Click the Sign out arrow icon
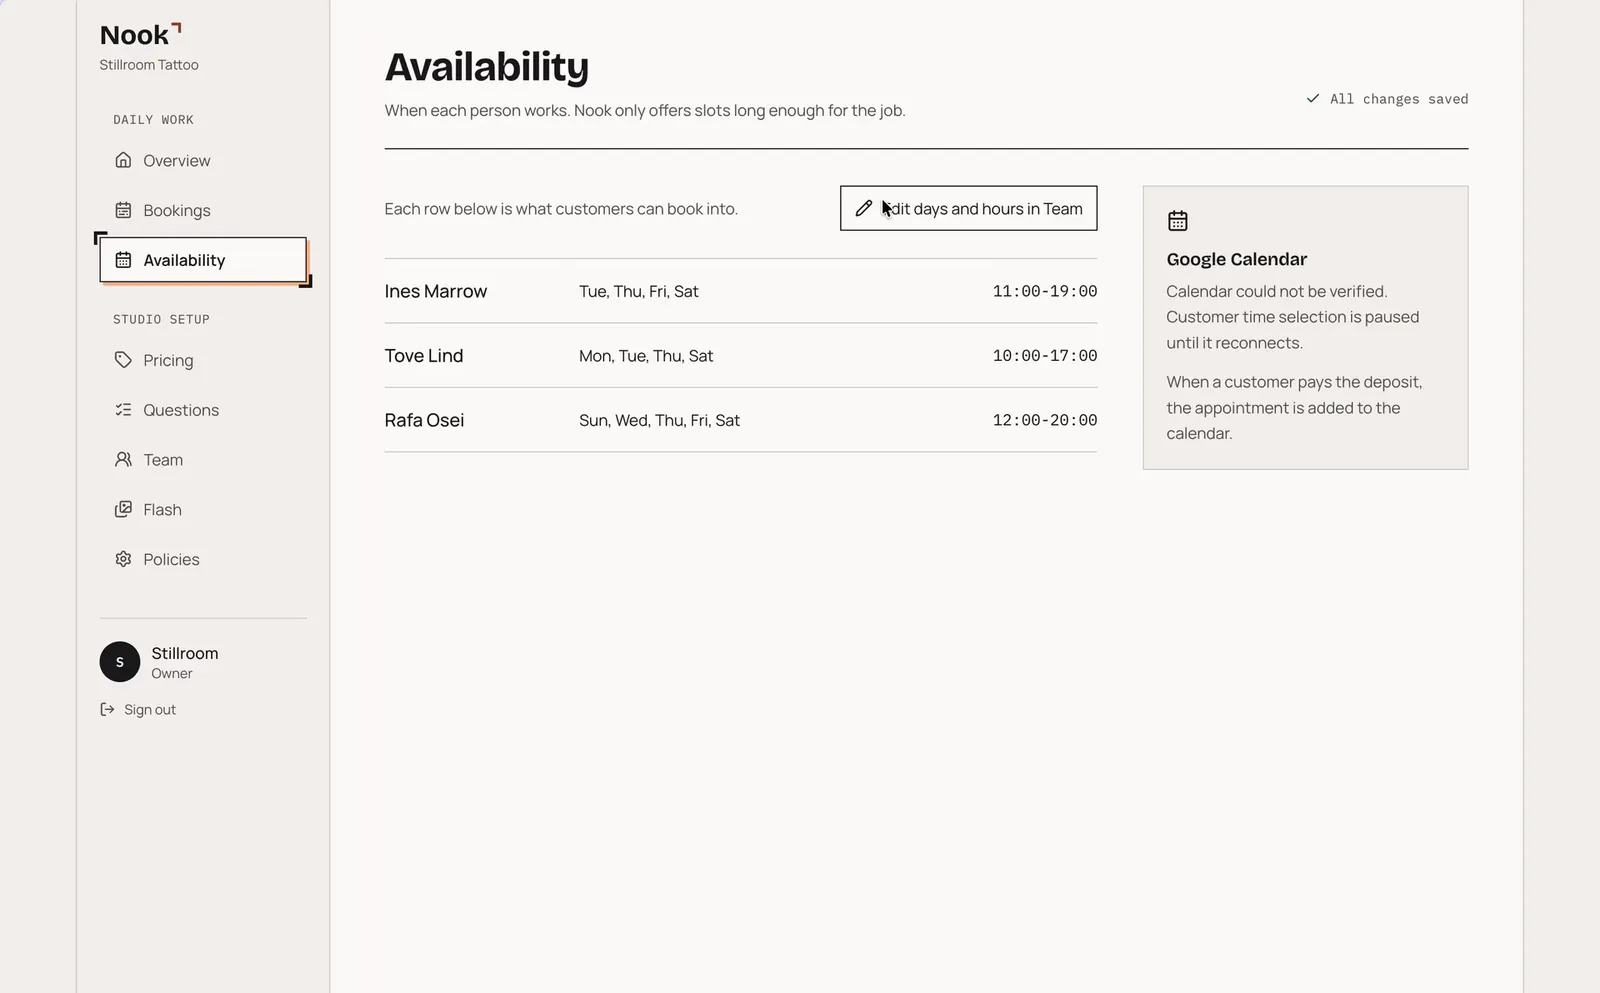Screen dimensions: 1600x993 pos(107,709)
